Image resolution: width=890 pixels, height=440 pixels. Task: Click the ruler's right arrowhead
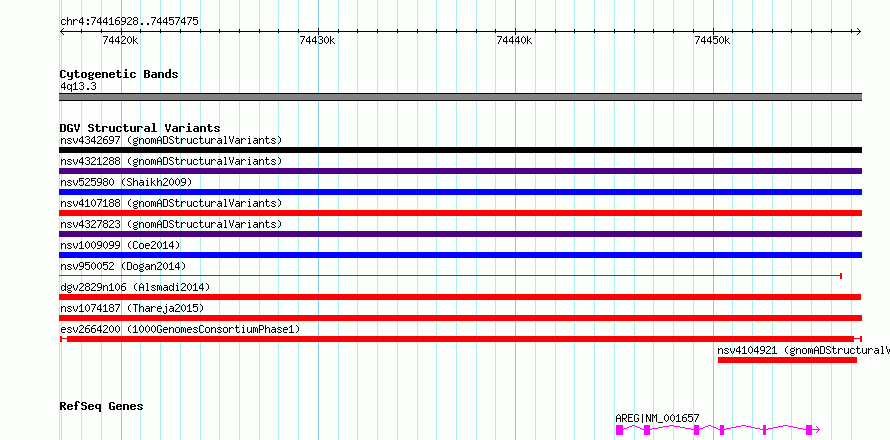tap(858, 31)
